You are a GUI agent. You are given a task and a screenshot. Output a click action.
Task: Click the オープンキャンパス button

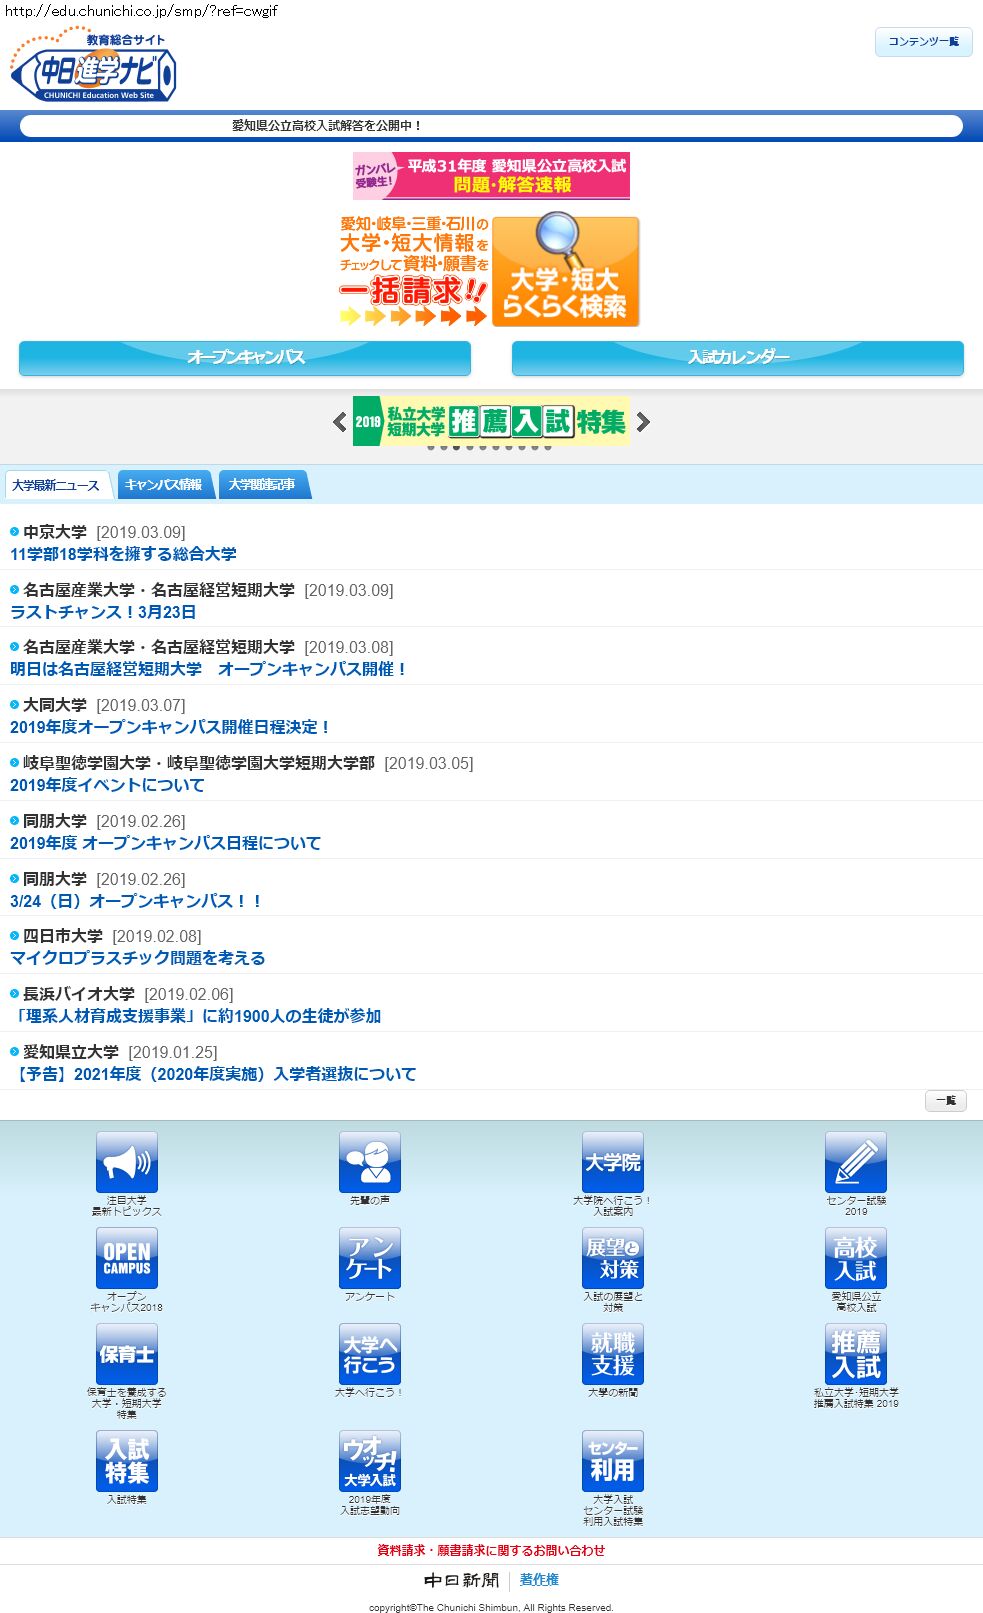(245, 358)
